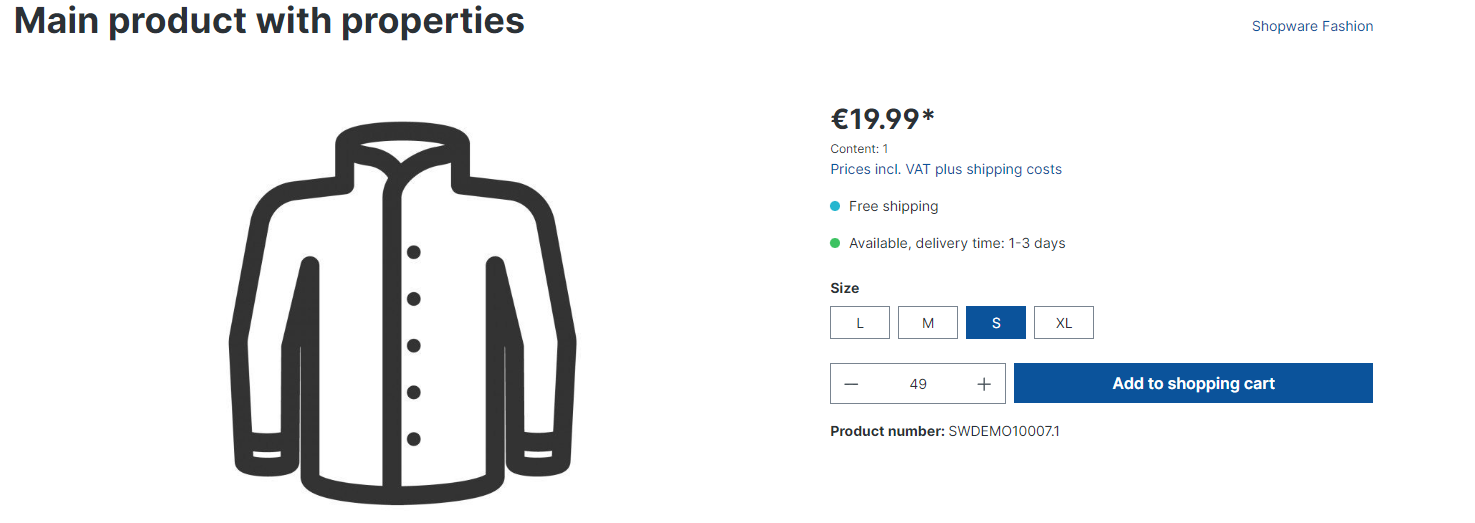Click product number SWDEMO10007.1

point(1003,431)
